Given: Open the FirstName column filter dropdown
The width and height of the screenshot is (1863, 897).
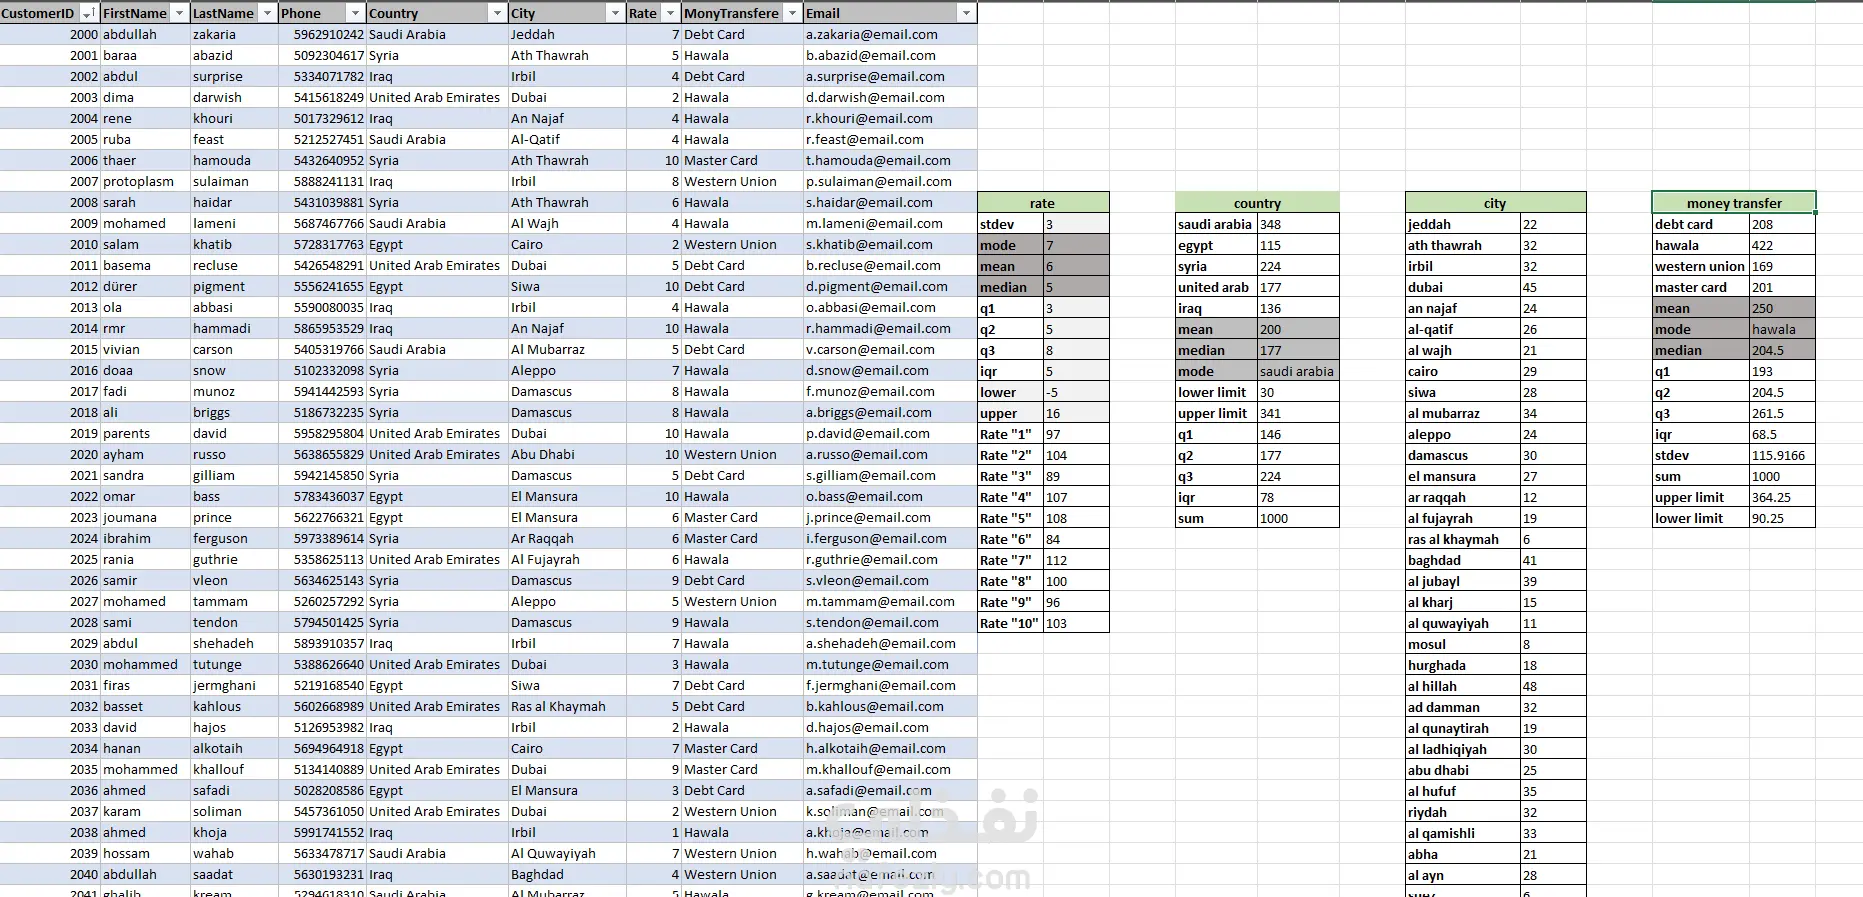Looking at the screenshot, I should [179, 13].
